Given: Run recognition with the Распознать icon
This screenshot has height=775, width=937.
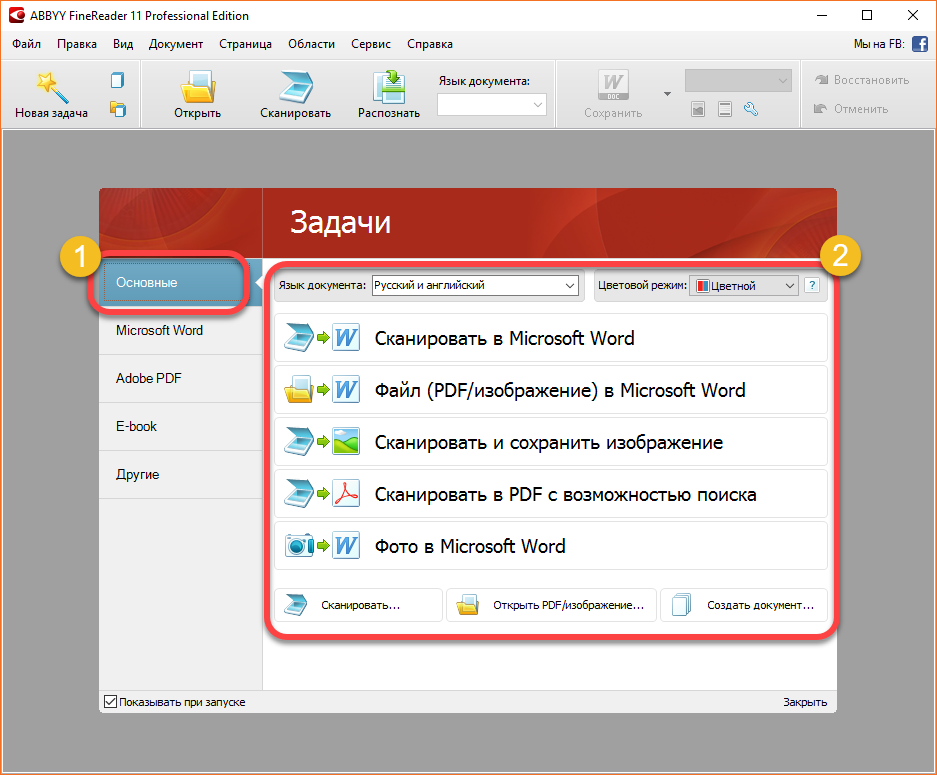Looking at the screenshot, I should tap(389, 87).
